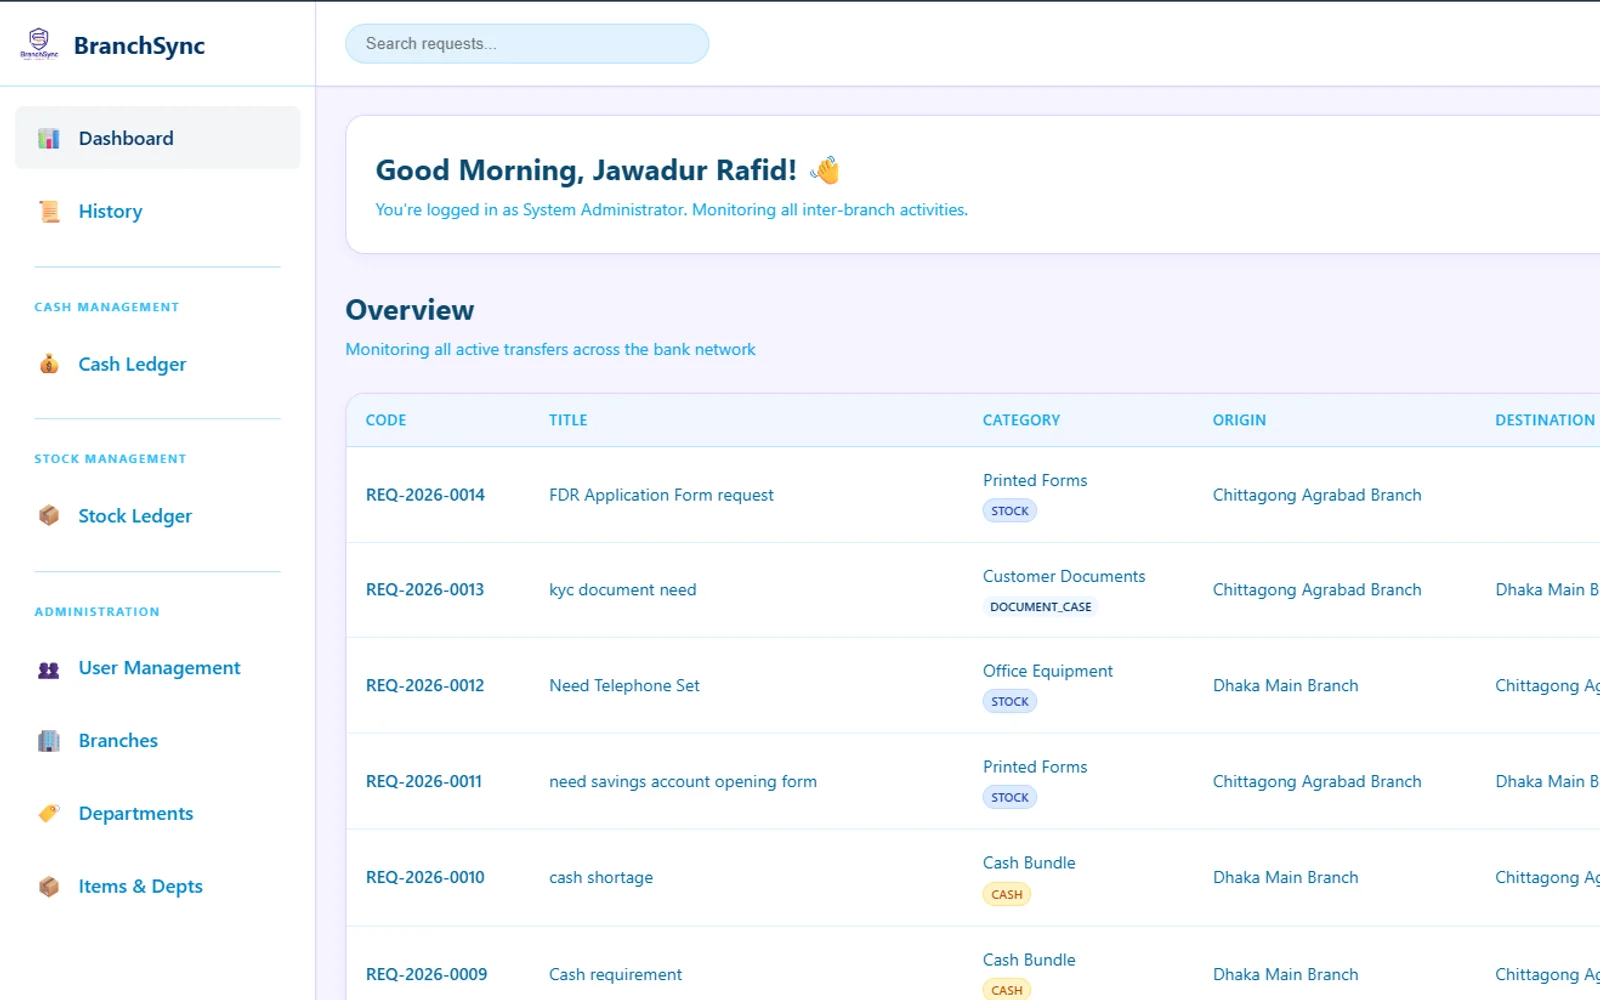Image resolution: width=1600 pixels, height=1000 pixels.
Task: Click the BranchSync brand name
Action: pyautogui.click(x=139, y=46)
